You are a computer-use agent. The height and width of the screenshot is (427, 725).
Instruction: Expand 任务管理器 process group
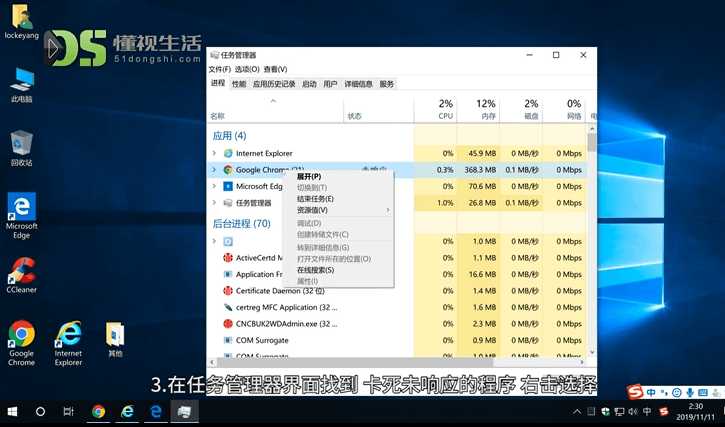point(214,203)
